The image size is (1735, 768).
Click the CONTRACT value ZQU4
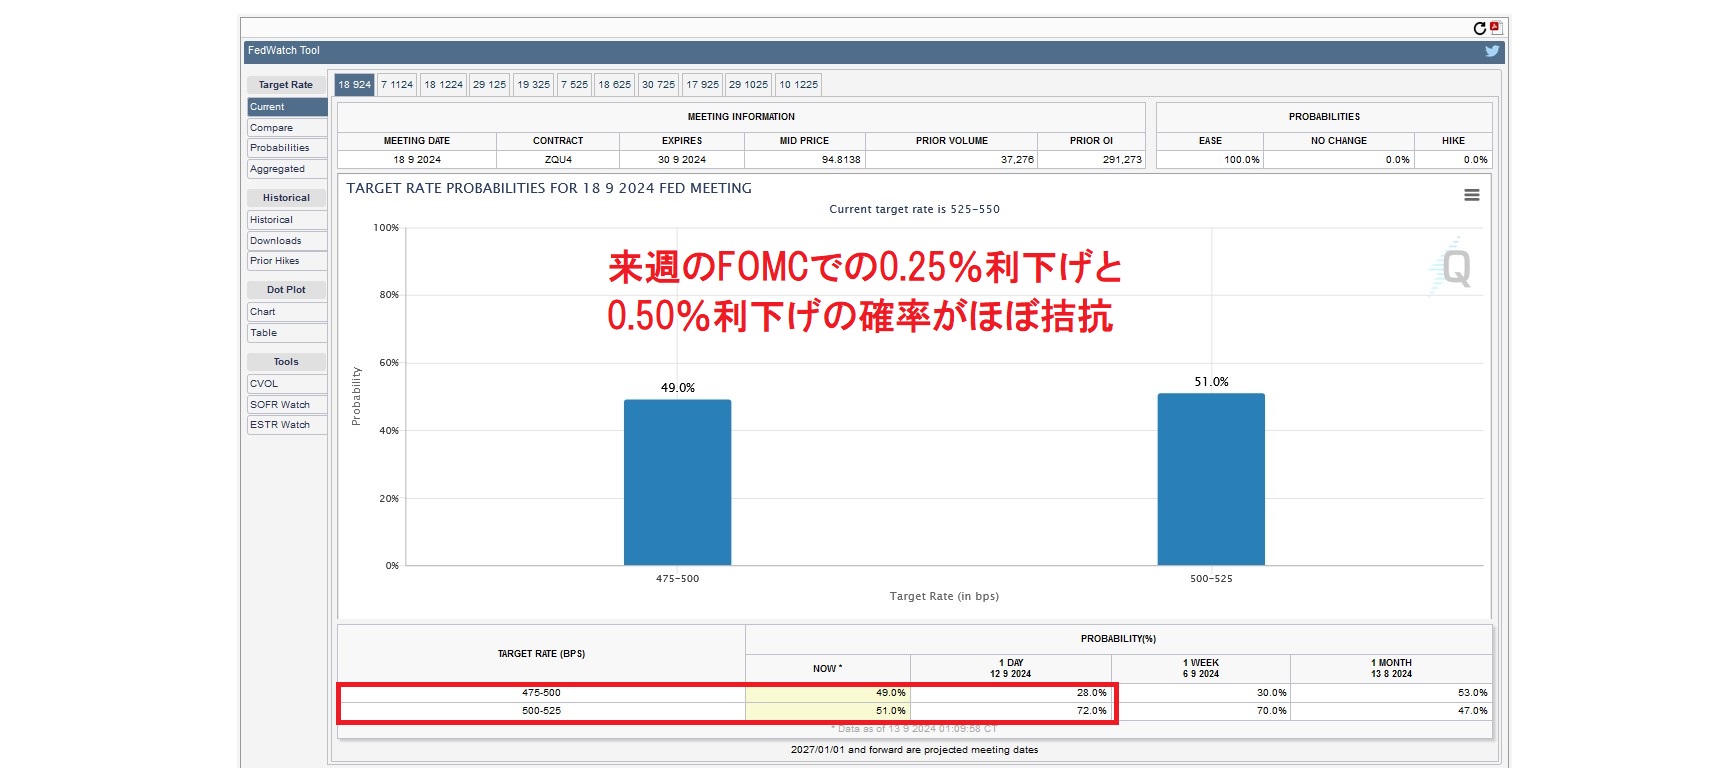[558, 160]
